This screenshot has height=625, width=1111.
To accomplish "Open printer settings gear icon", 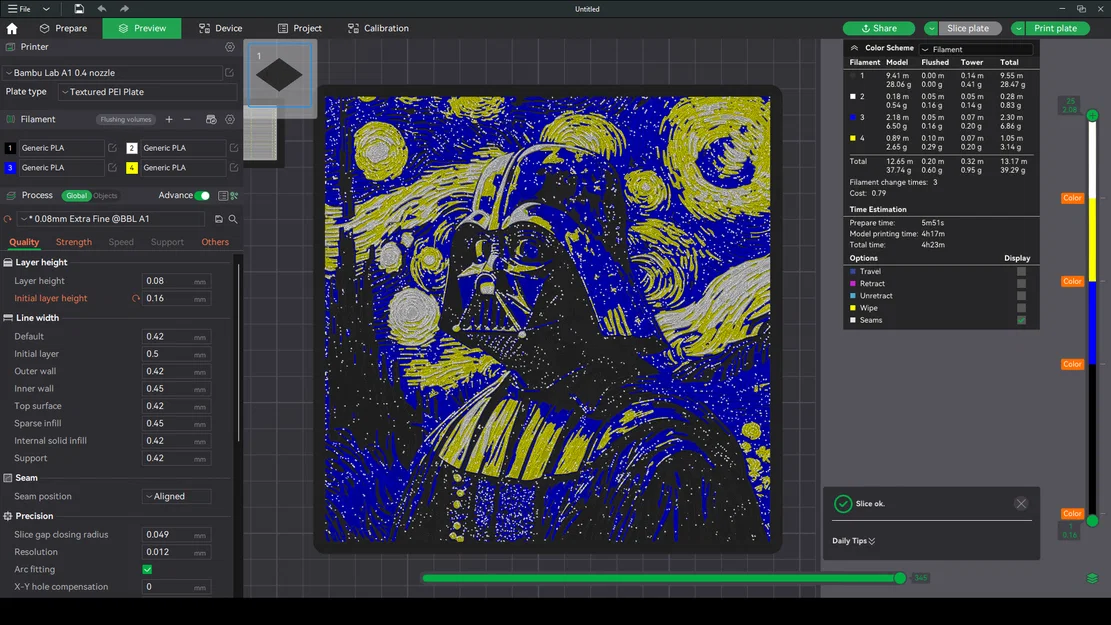I will coord(230,47).
